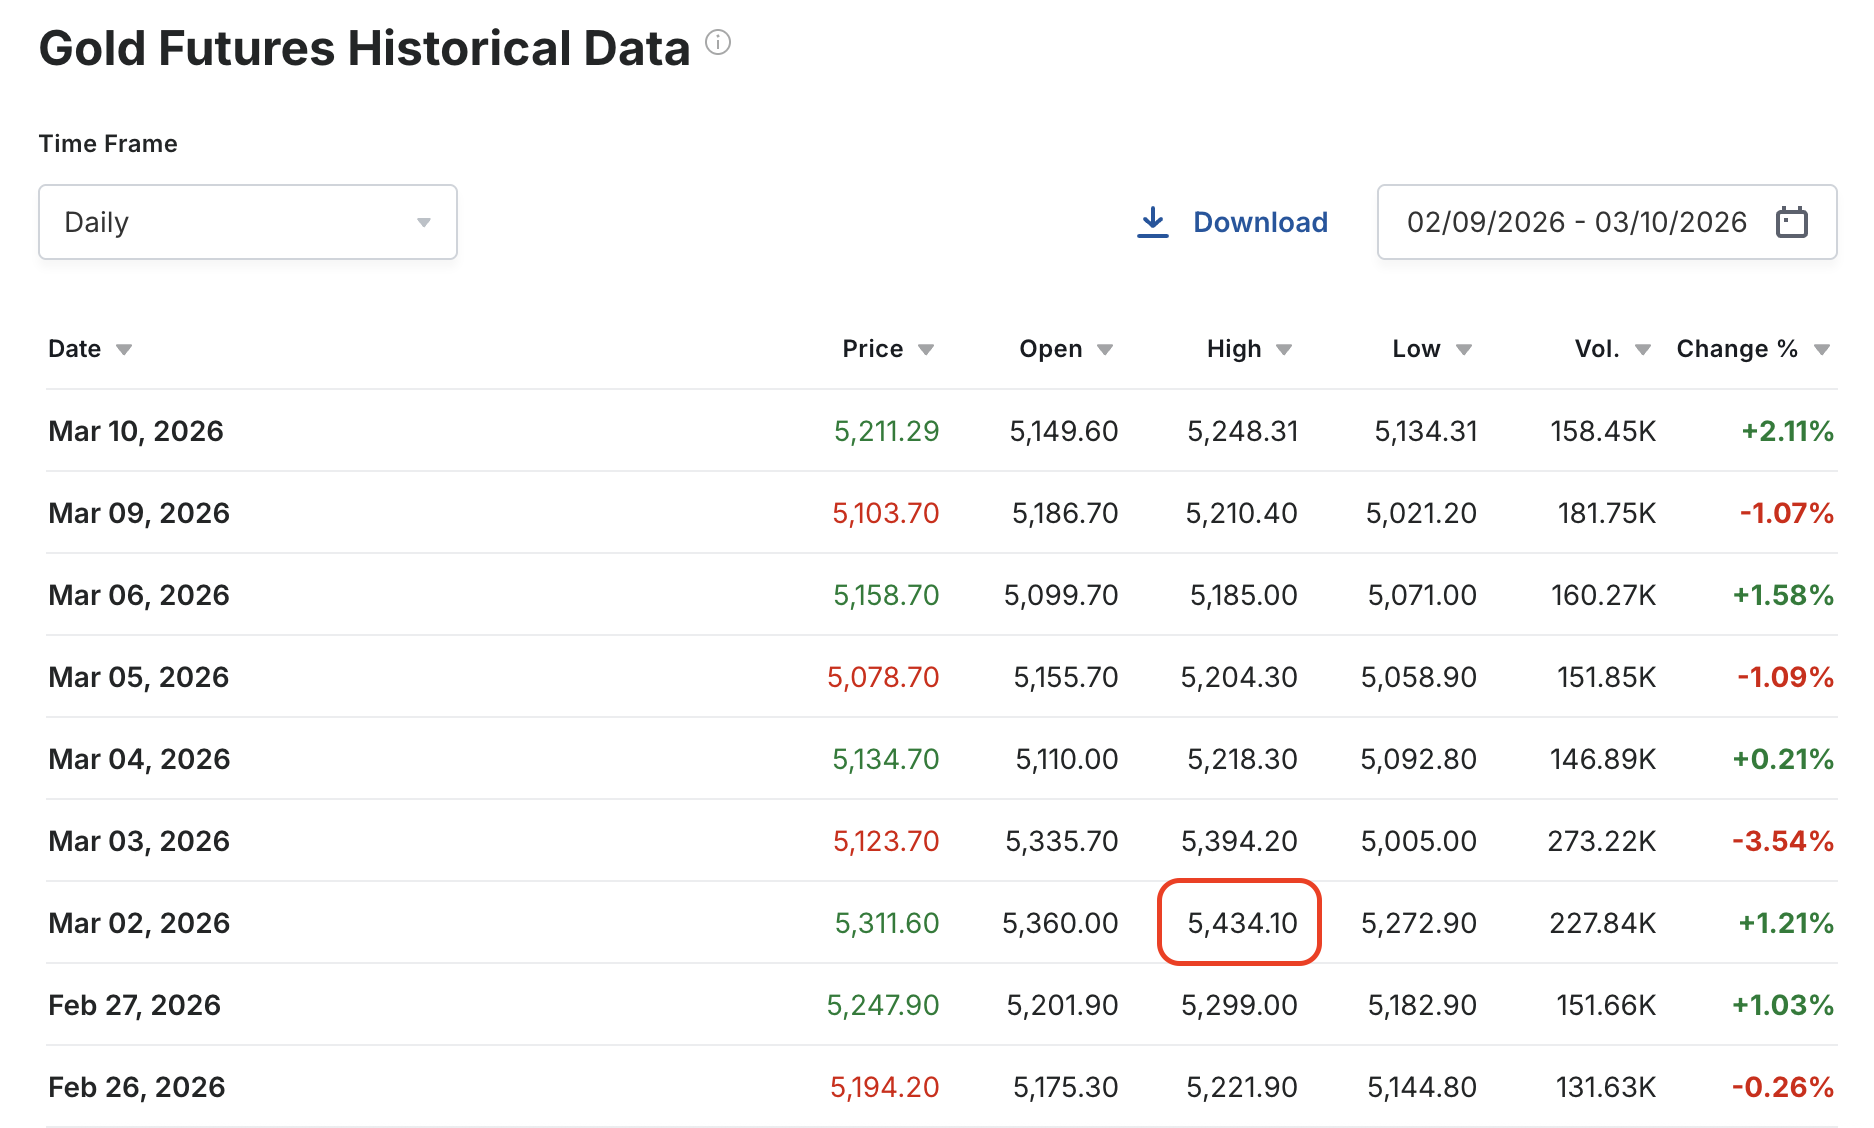Click the download arrow icon
This screenshot has height=1128, width=1874.
click(x=1152, y=222)
